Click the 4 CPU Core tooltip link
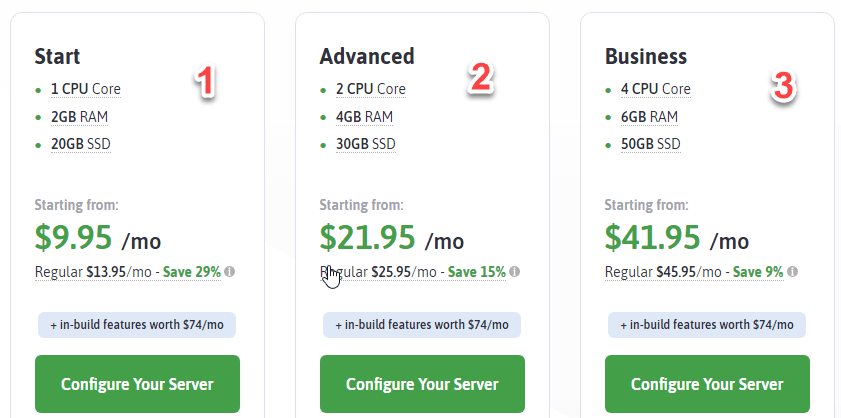The height and width of the screenshot is (418, 841). point(655,89)
